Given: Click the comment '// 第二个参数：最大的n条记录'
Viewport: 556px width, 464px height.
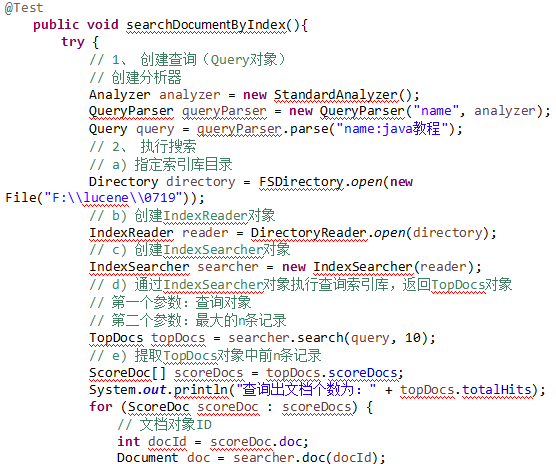Looking at the screenshot, I should 188,320.
